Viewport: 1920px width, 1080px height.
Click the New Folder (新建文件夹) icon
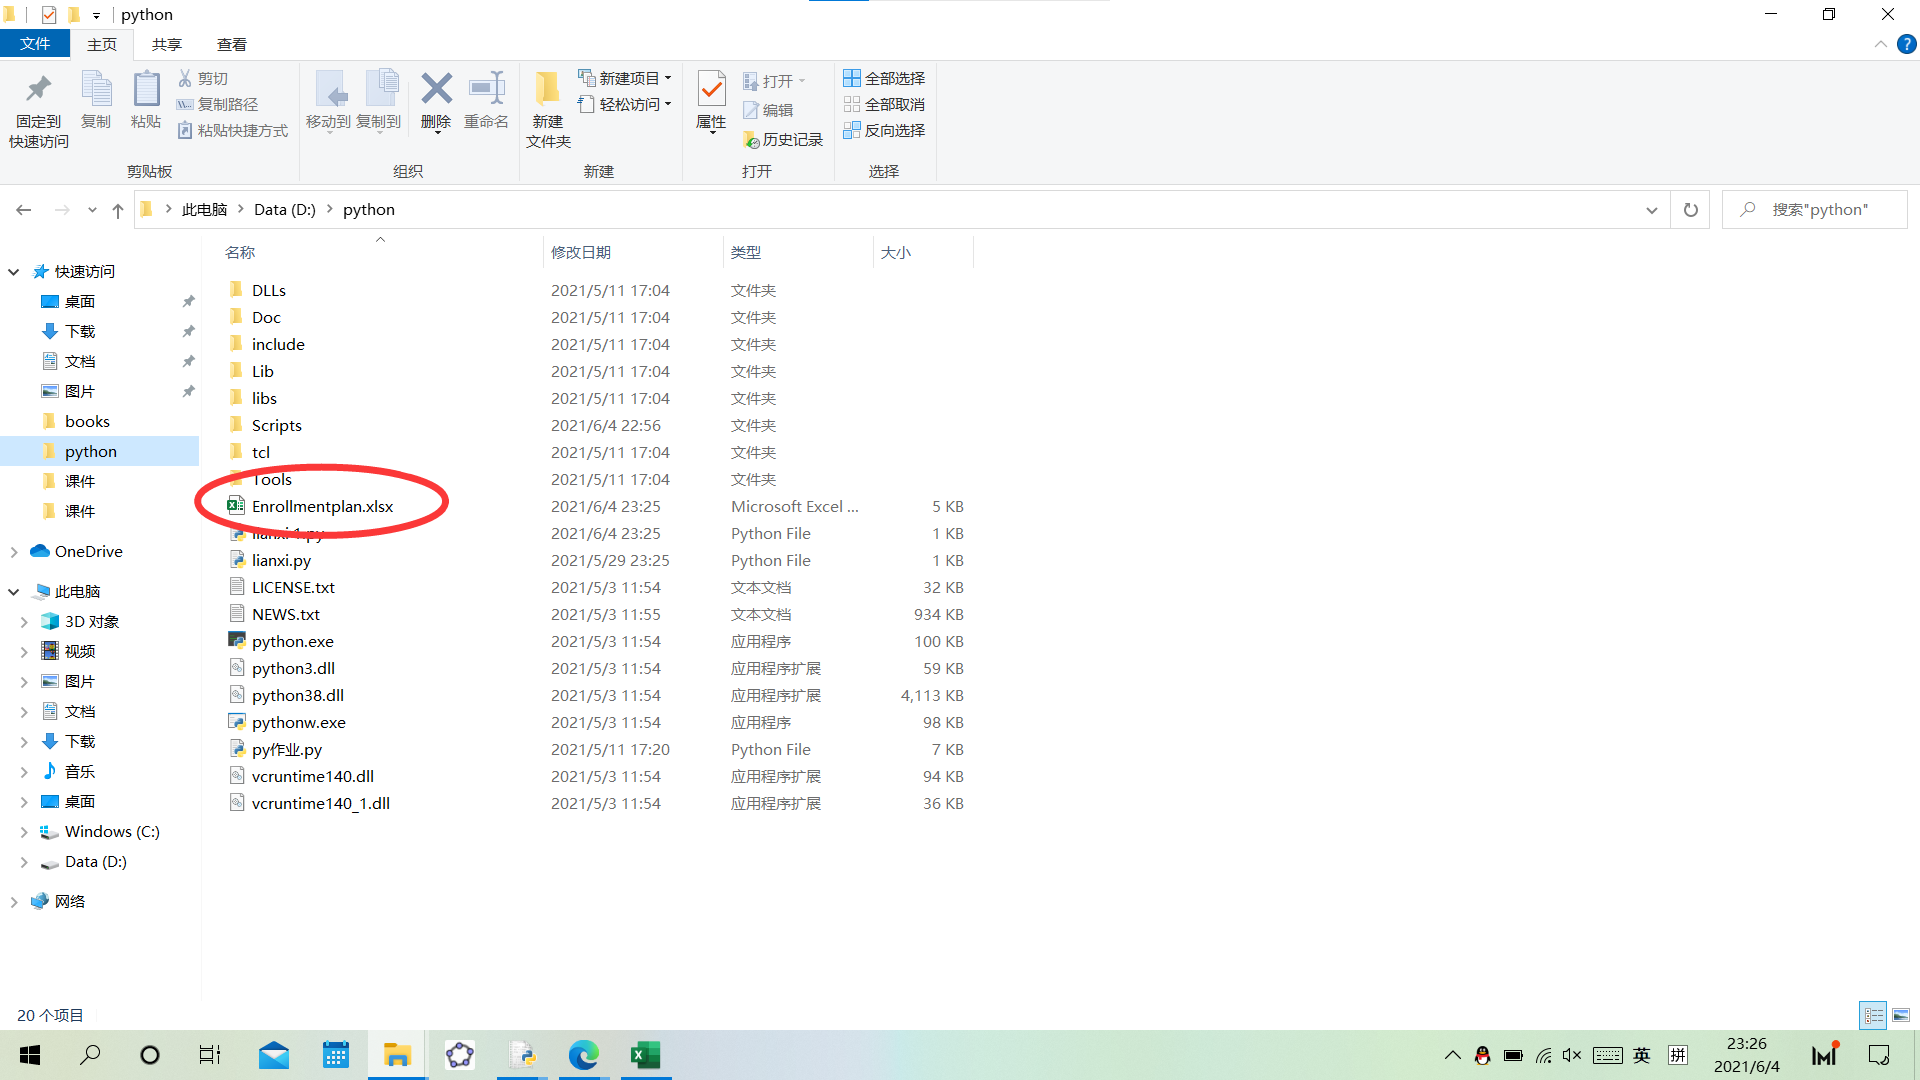547,90
